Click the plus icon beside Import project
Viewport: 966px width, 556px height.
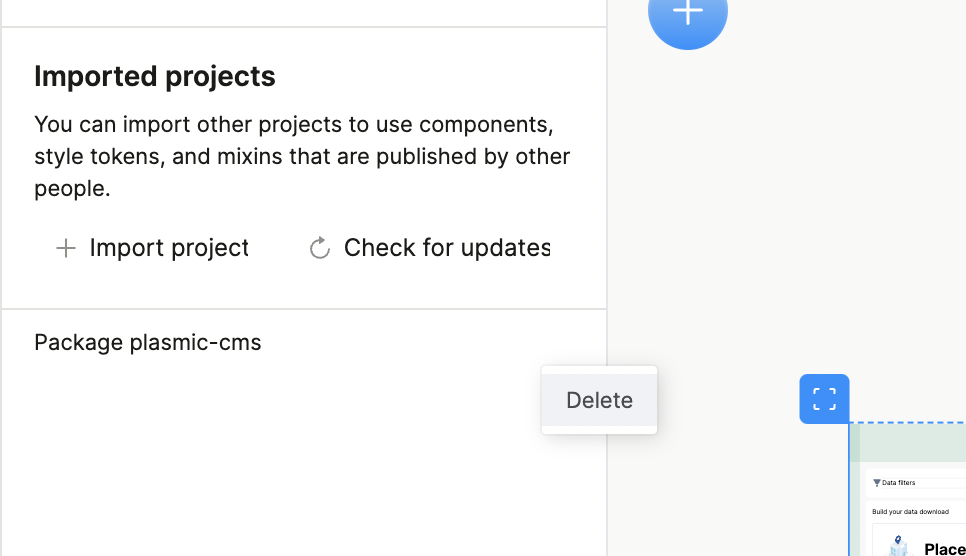65,248
